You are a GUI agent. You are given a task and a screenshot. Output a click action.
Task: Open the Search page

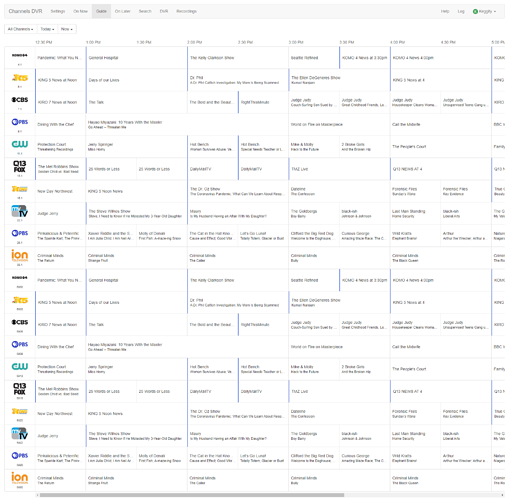coord(145,11)
